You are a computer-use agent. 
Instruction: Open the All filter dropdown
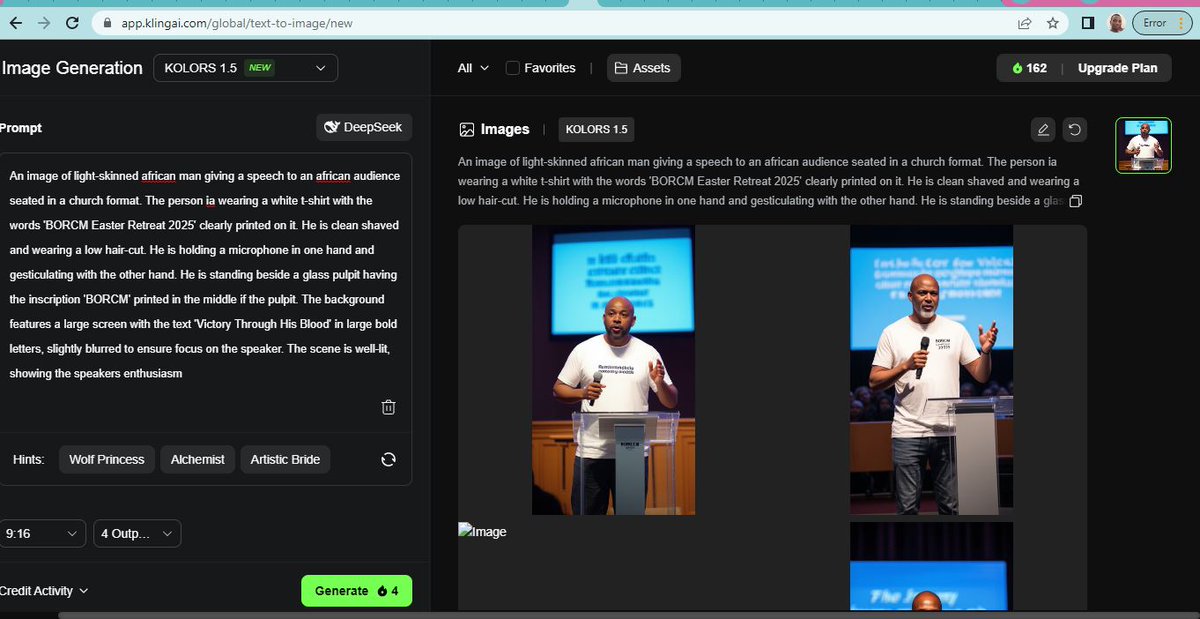(x=473, y=68)
